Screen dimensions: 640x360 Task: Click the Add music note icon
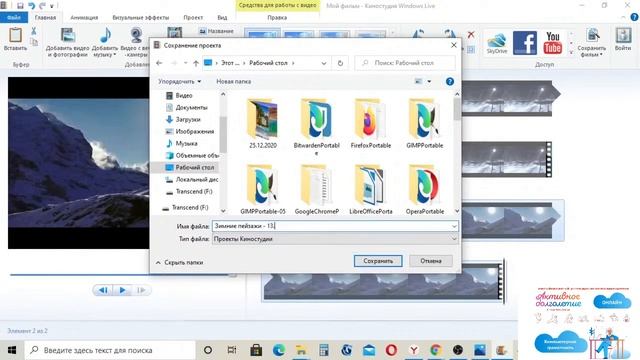point(105,36)
